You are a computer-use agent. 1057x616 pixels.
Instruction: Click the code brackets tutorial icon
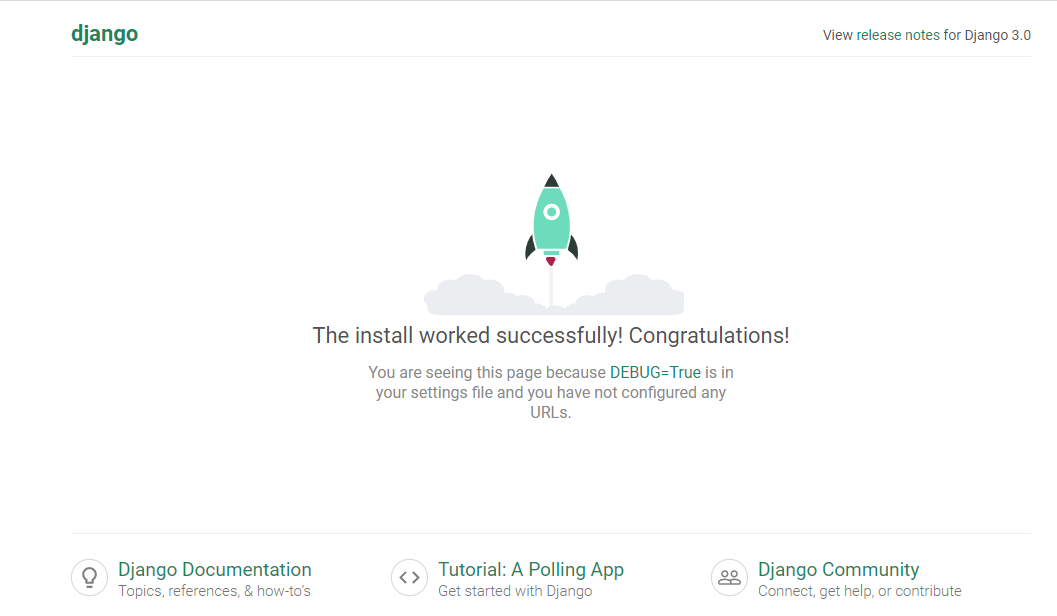pyautogui.click(x=409, y=578)
